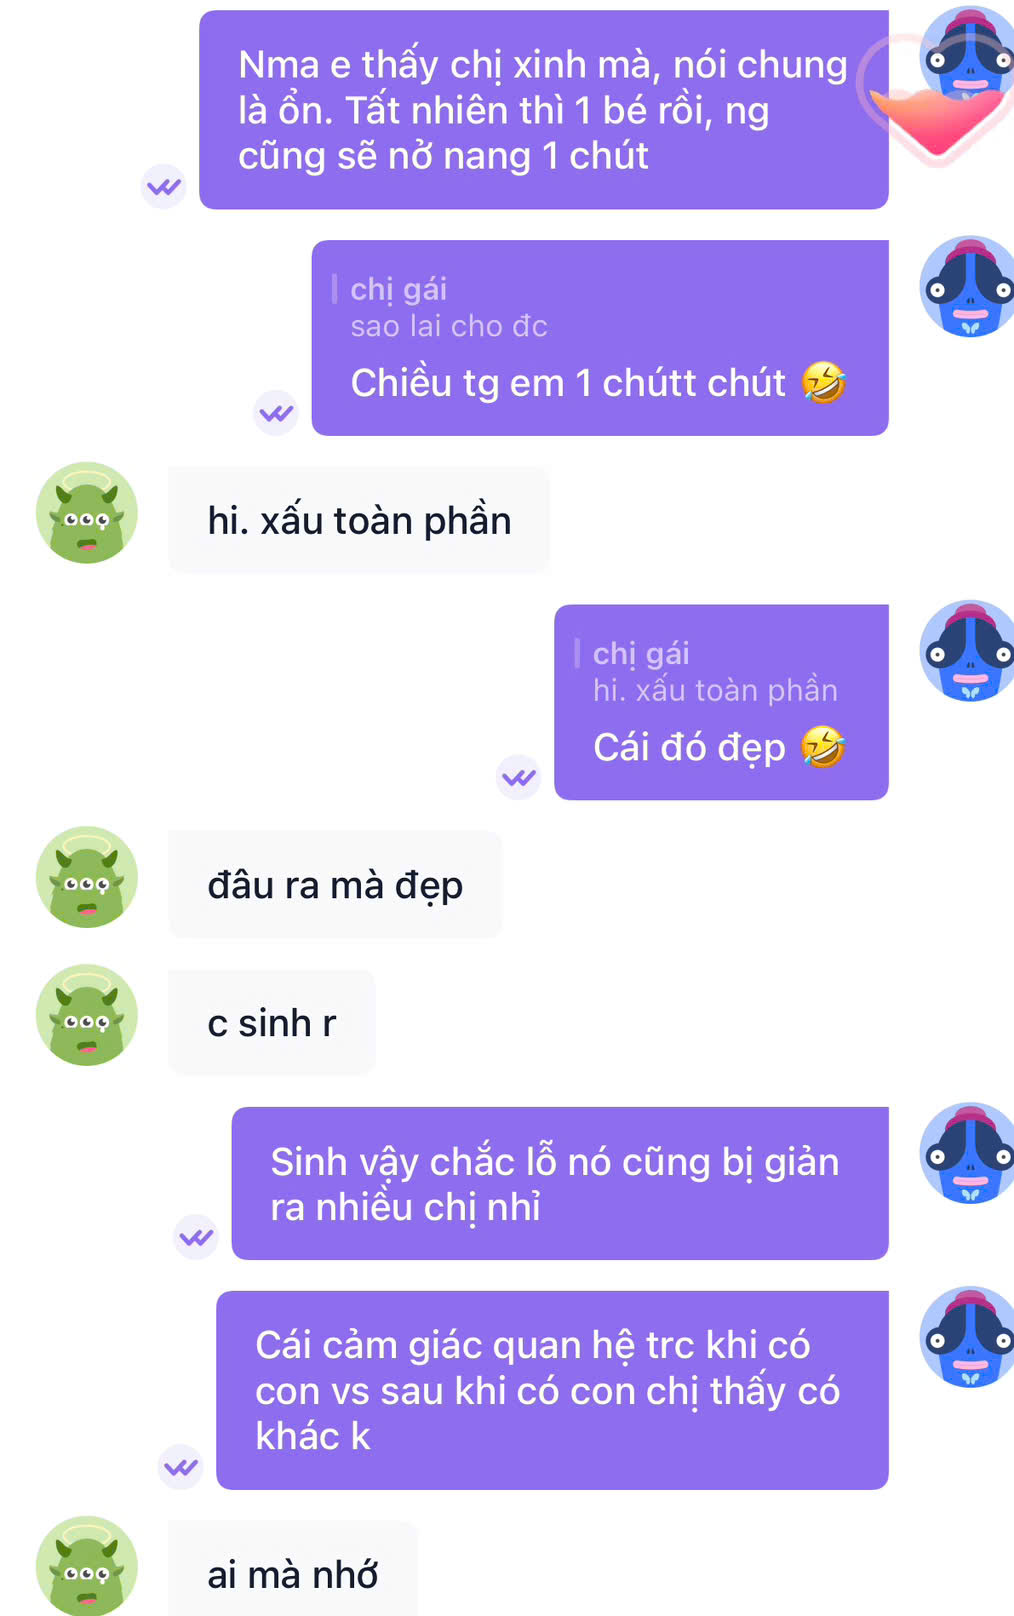Tap read receipt checkmarks beside 'Sinh vậy chắc lỗ nó'
The image size is (1014, 1616).
pyautogui.click(x=197, y=1238)
